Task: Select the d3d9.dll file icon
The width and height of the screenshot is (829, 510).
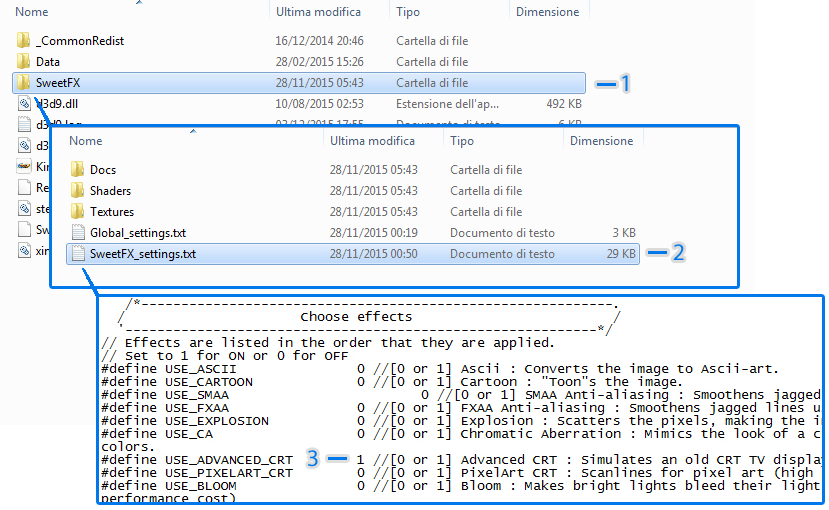Action: pyautogui.click(x=24, y=104)
